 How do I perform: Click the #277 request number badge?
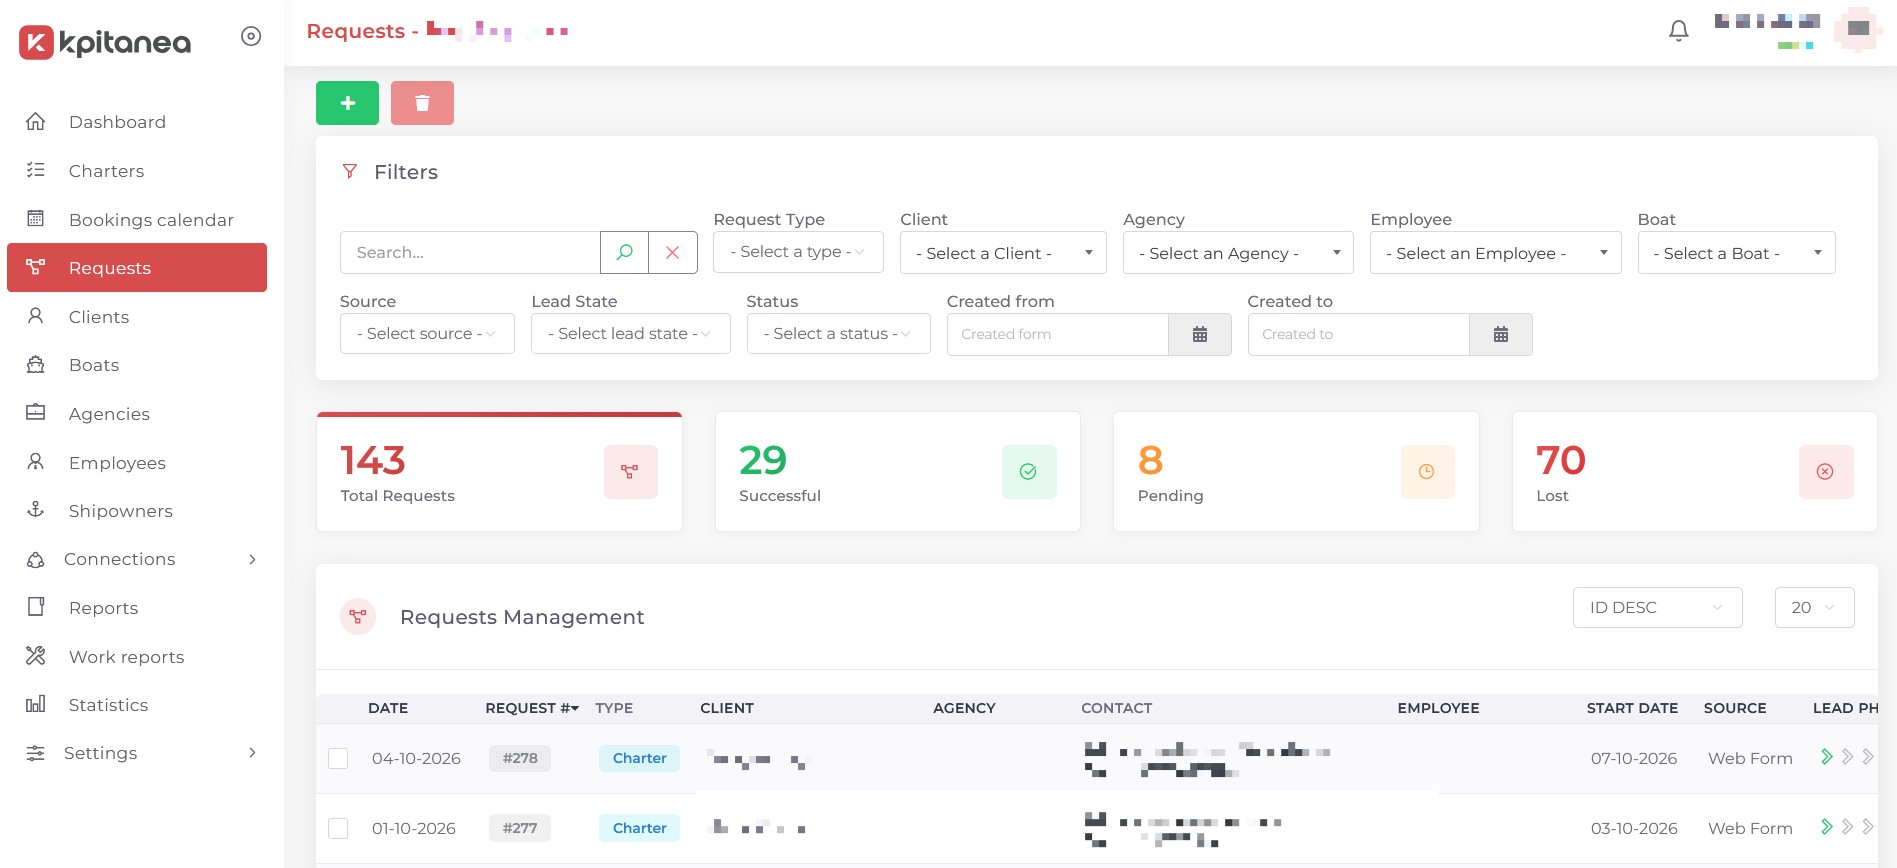coord(520,828)
